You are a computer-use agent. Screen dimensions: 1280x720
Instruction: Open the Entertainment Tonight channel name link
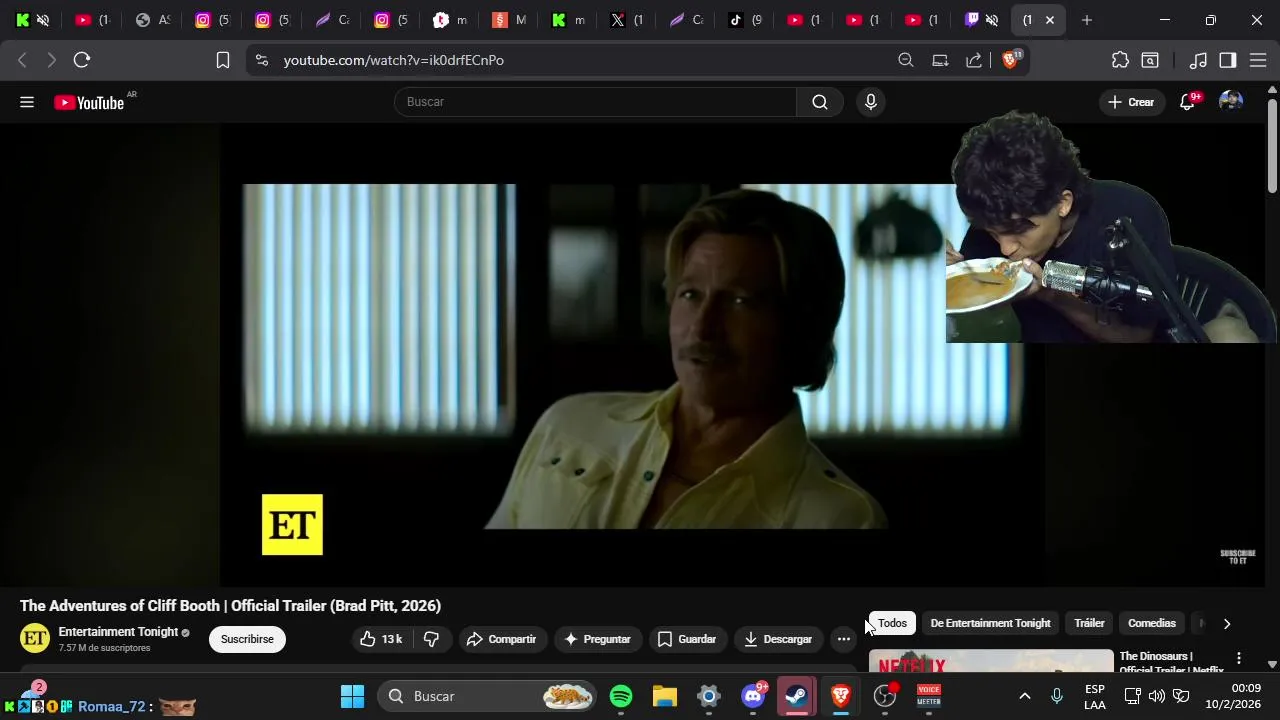coord(118,632)
